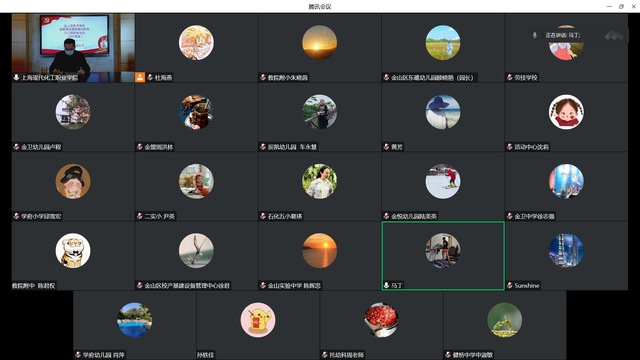The width and height of the screenshot is (640, 360).
Task: Click the muted mic icon beside 辰凯幼儿园 车永慧
Action: click(263, 147)
